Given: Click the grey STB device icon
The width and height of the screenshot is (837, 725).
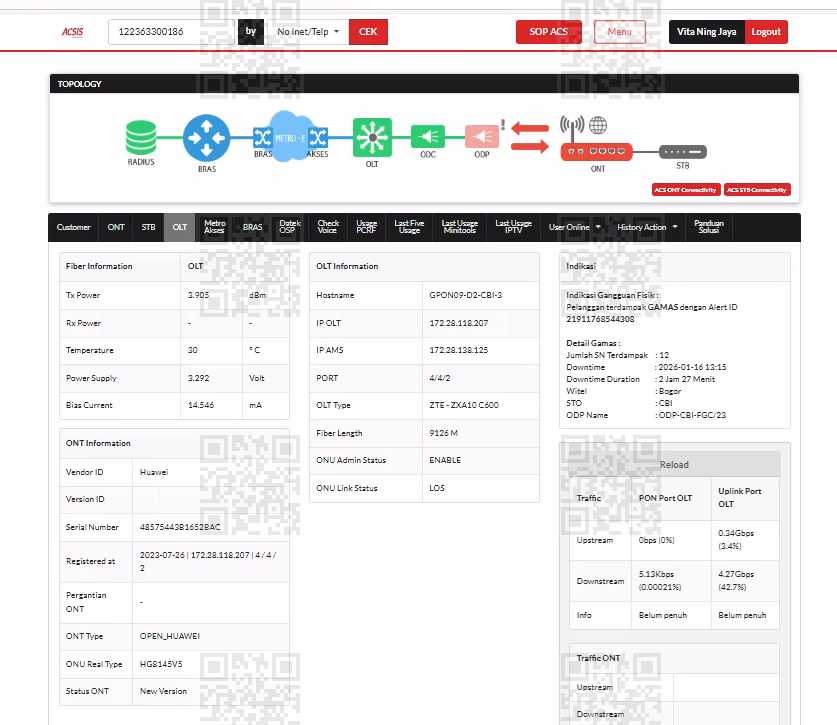Looking at the screenshot, I should pos(683,152).
